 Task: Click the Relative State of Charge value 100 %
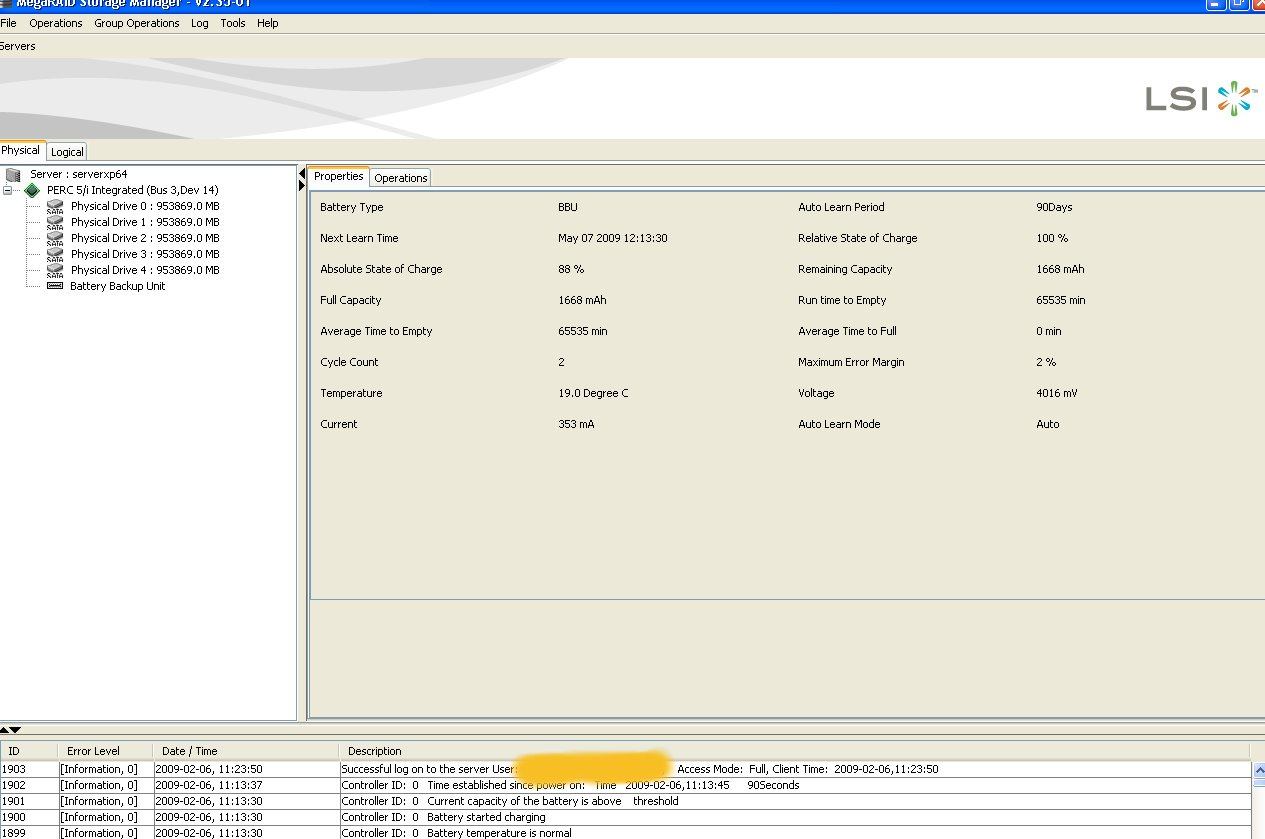[x=1052, y=238]
